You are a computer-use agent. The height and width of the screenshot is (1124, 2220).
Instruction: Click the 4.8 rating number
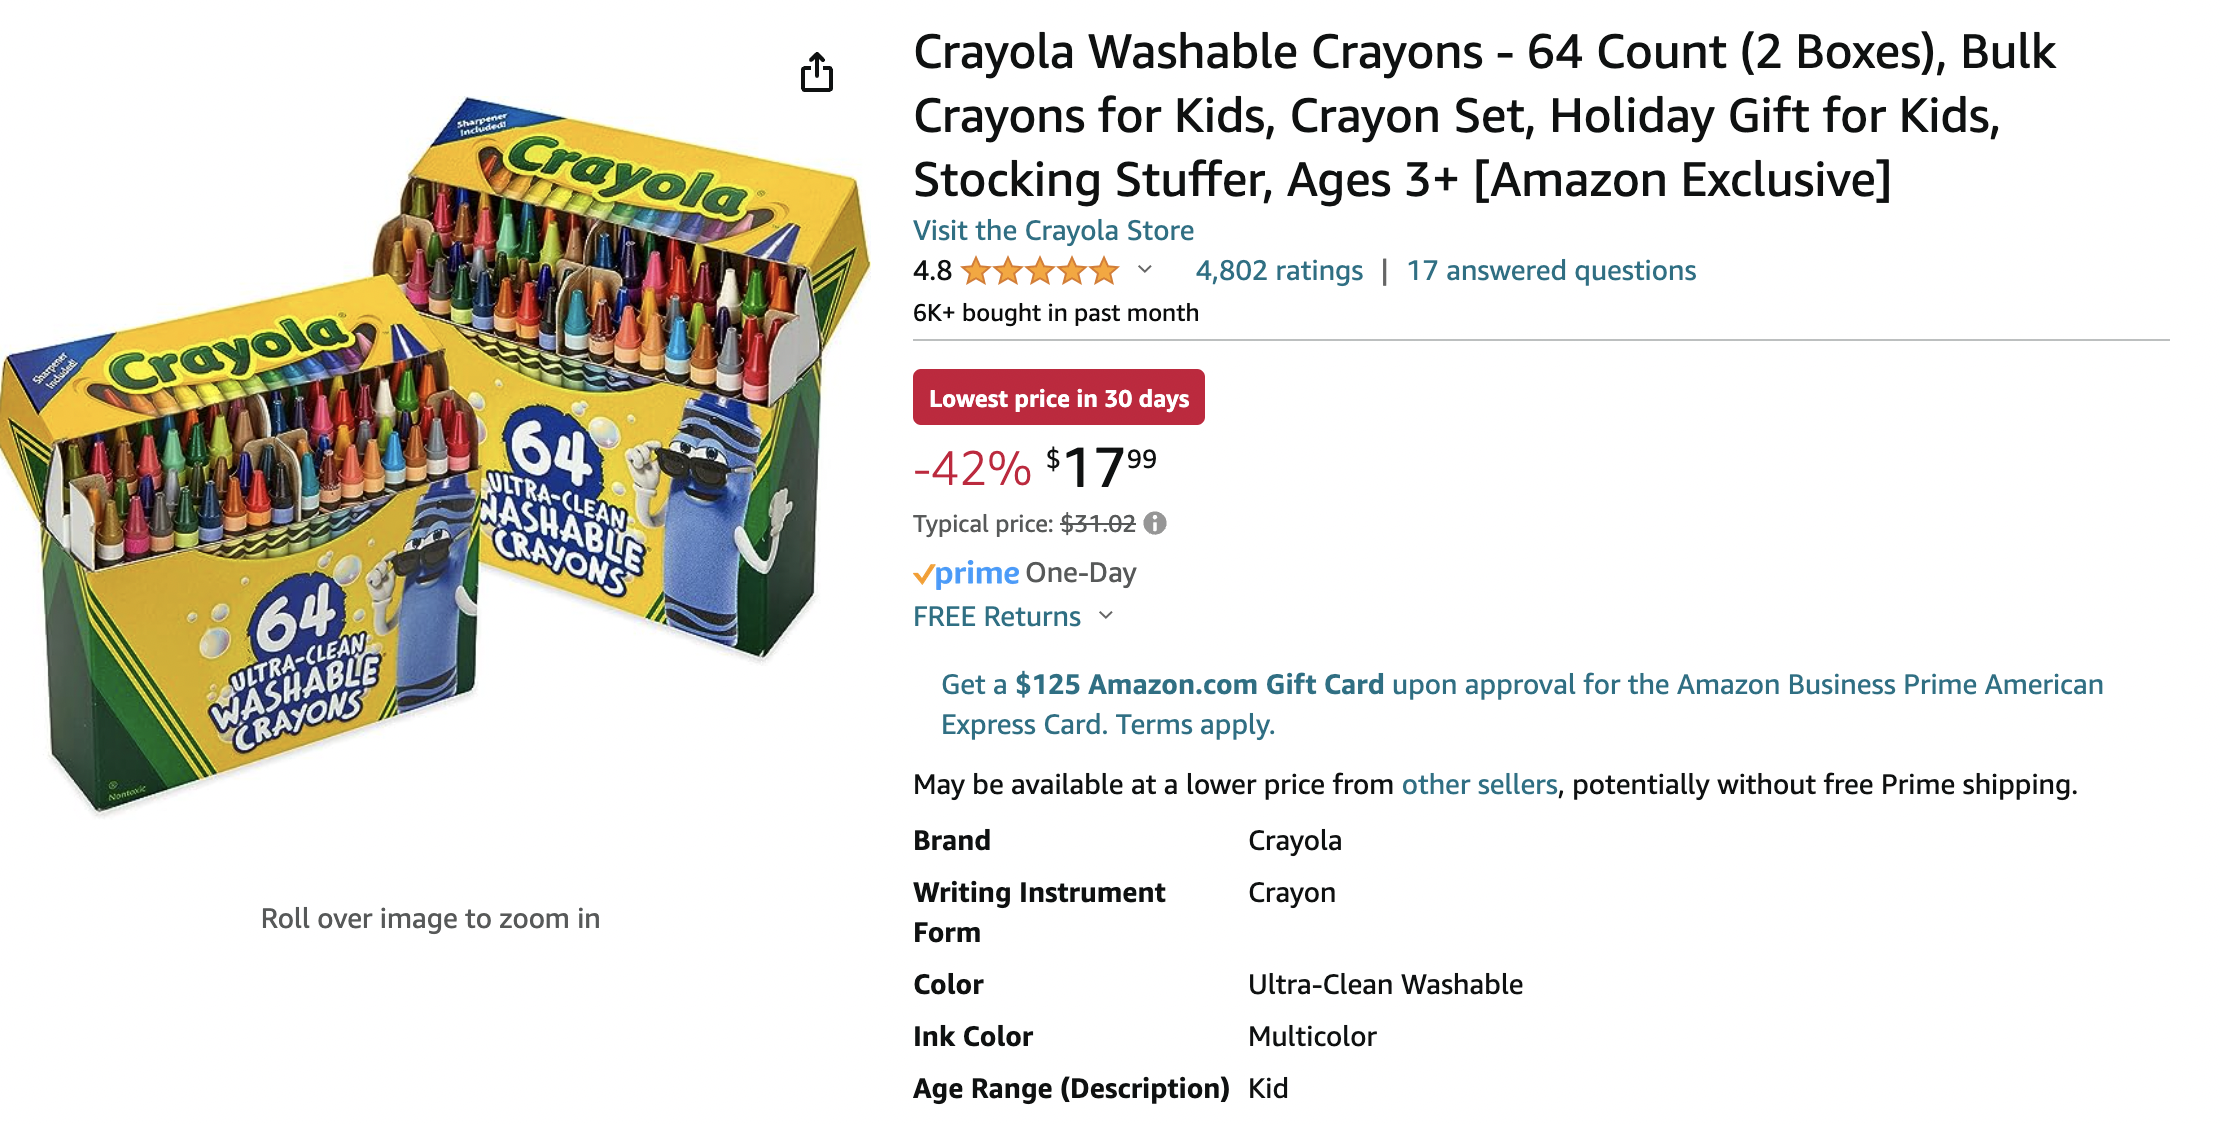[x=932, y=270]
